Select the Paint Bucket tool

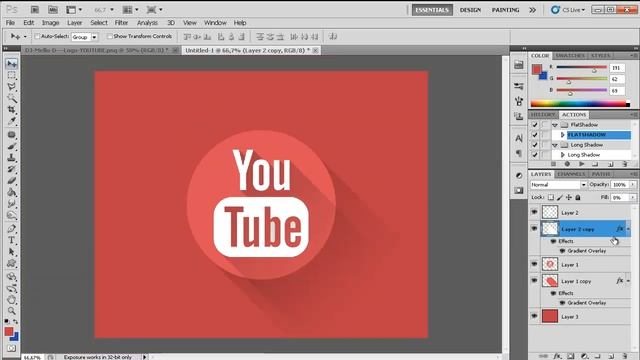[x=11, y=192]
